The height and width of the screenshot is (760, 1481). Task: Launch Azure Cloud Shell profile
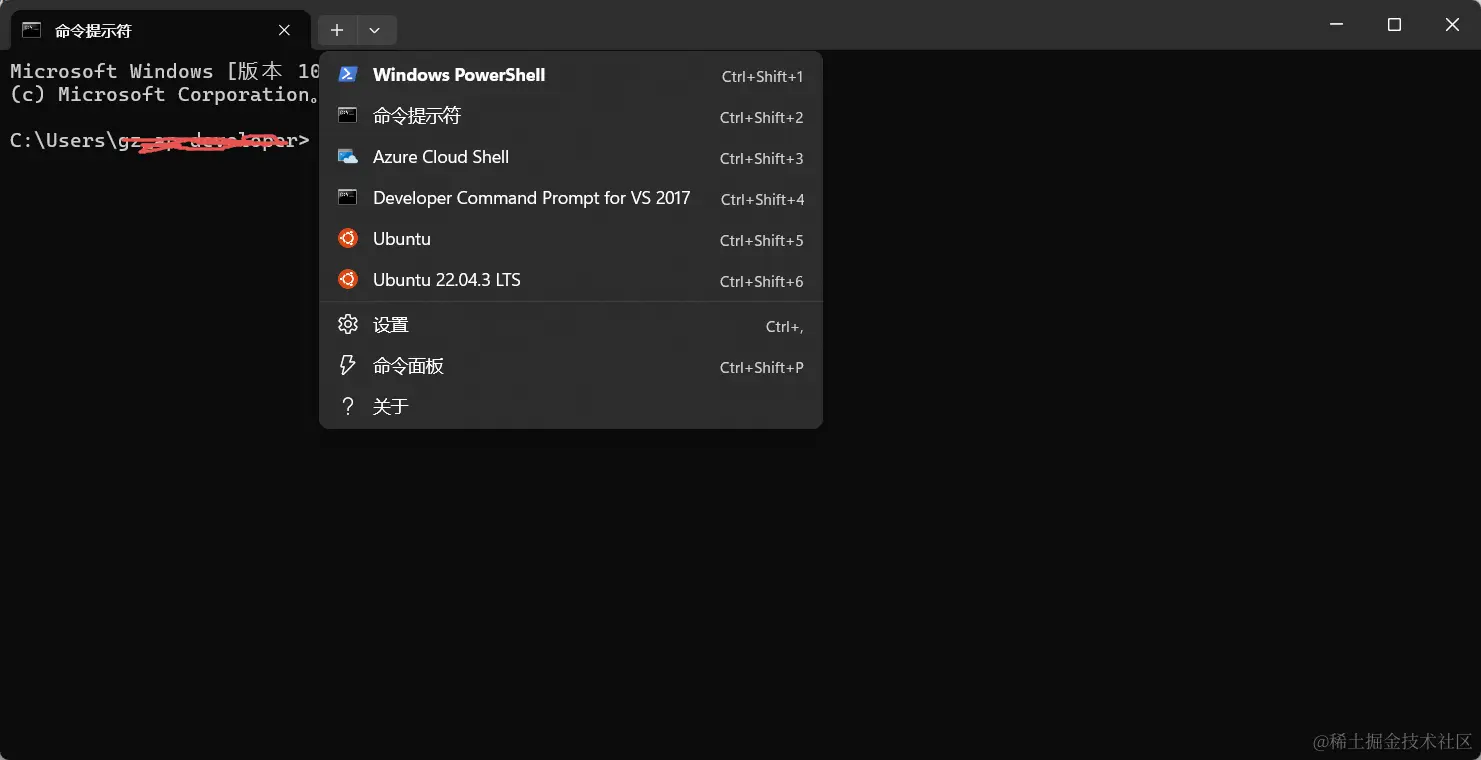pos(571,157)
